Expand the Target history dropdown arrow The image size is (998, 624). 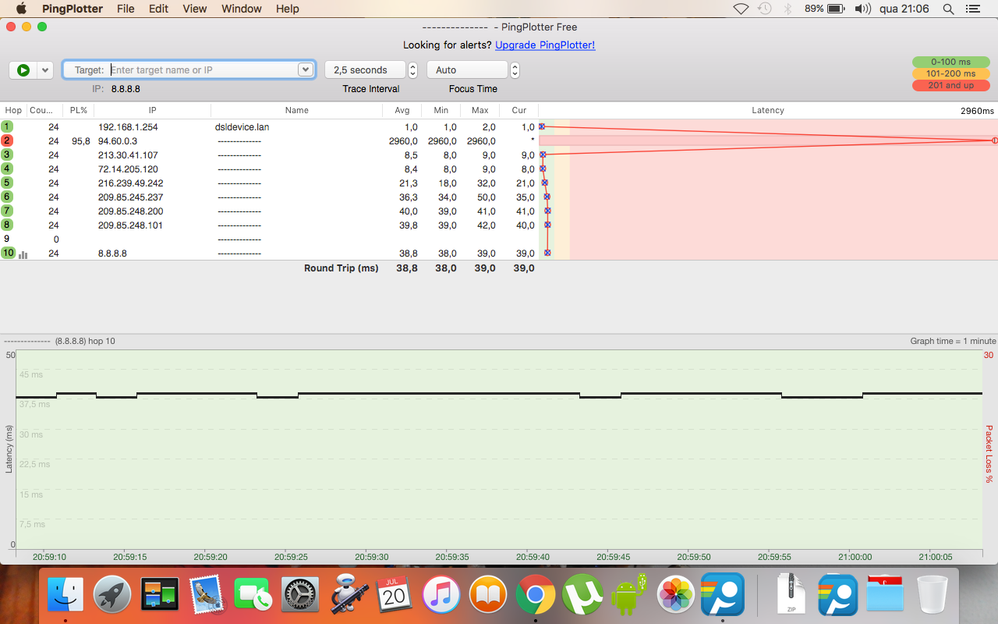[x=306, y=70]
